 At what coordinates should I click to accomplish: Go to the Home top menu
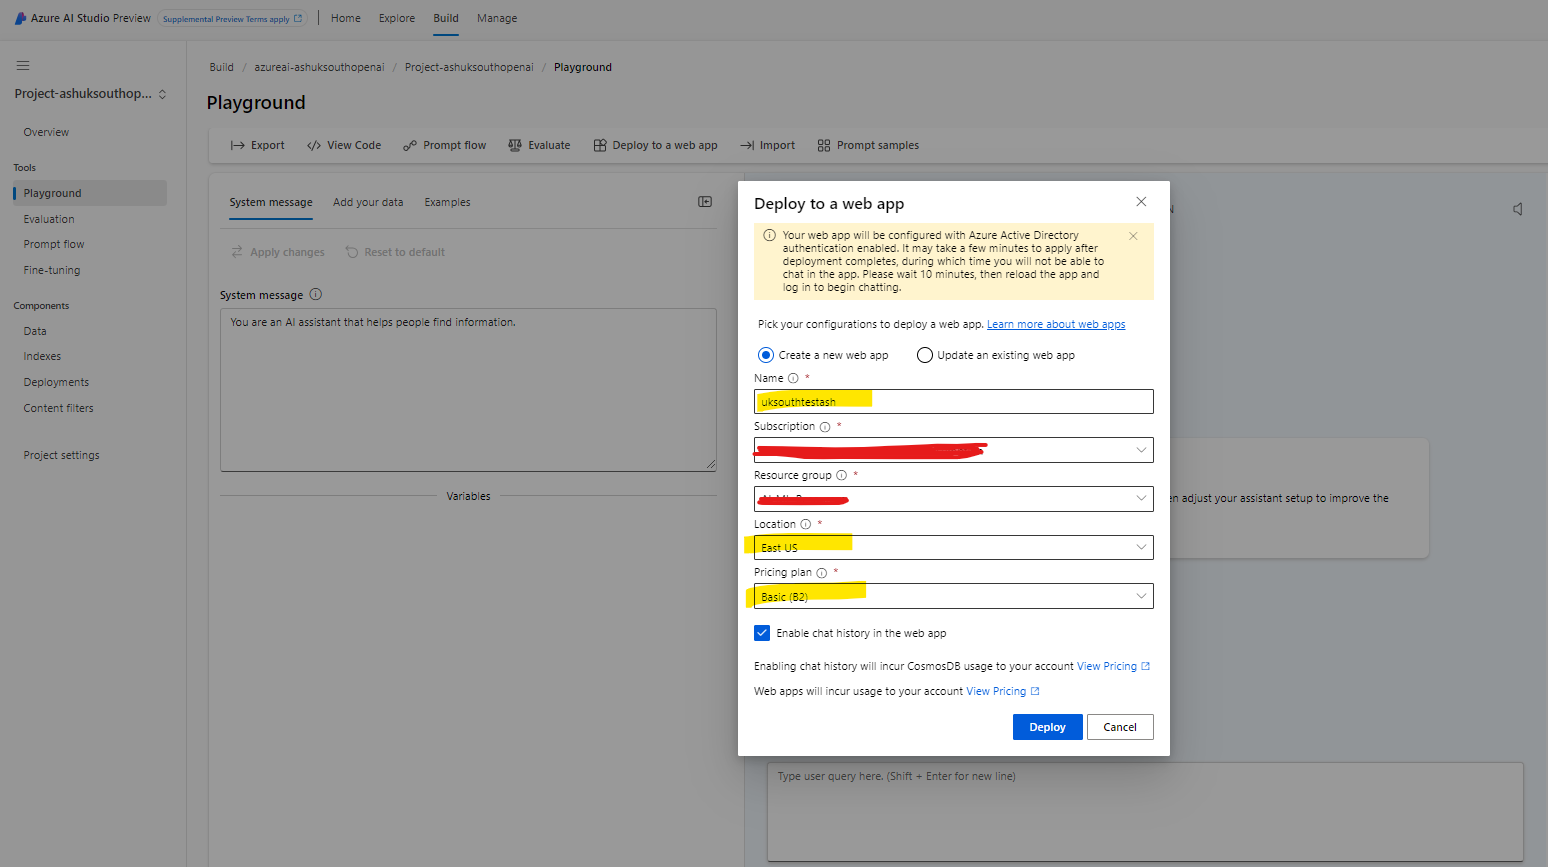pos(346,18)
